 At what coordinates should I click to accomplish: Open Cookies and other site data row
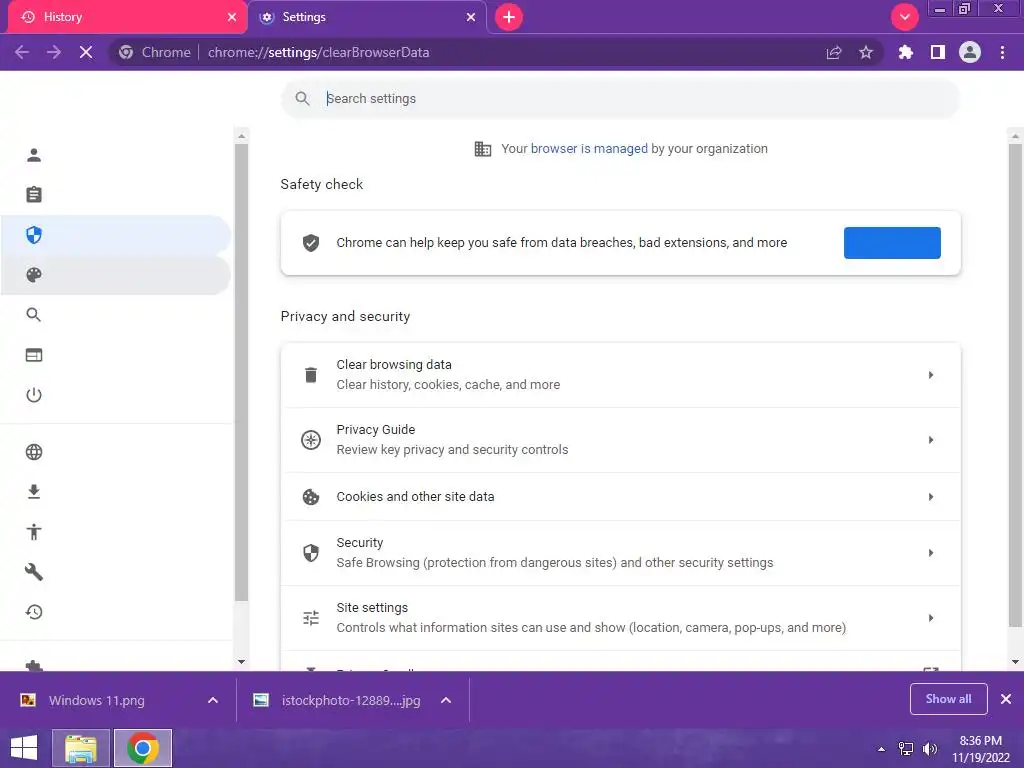click(620, 497)
